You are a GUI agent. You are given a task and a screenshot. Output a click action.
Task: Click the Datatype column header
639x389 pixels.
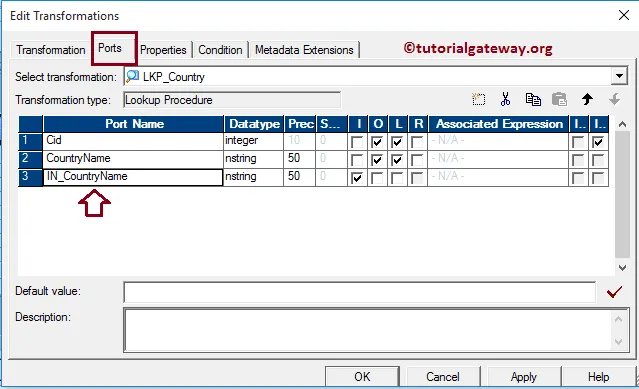click(253, 124)
